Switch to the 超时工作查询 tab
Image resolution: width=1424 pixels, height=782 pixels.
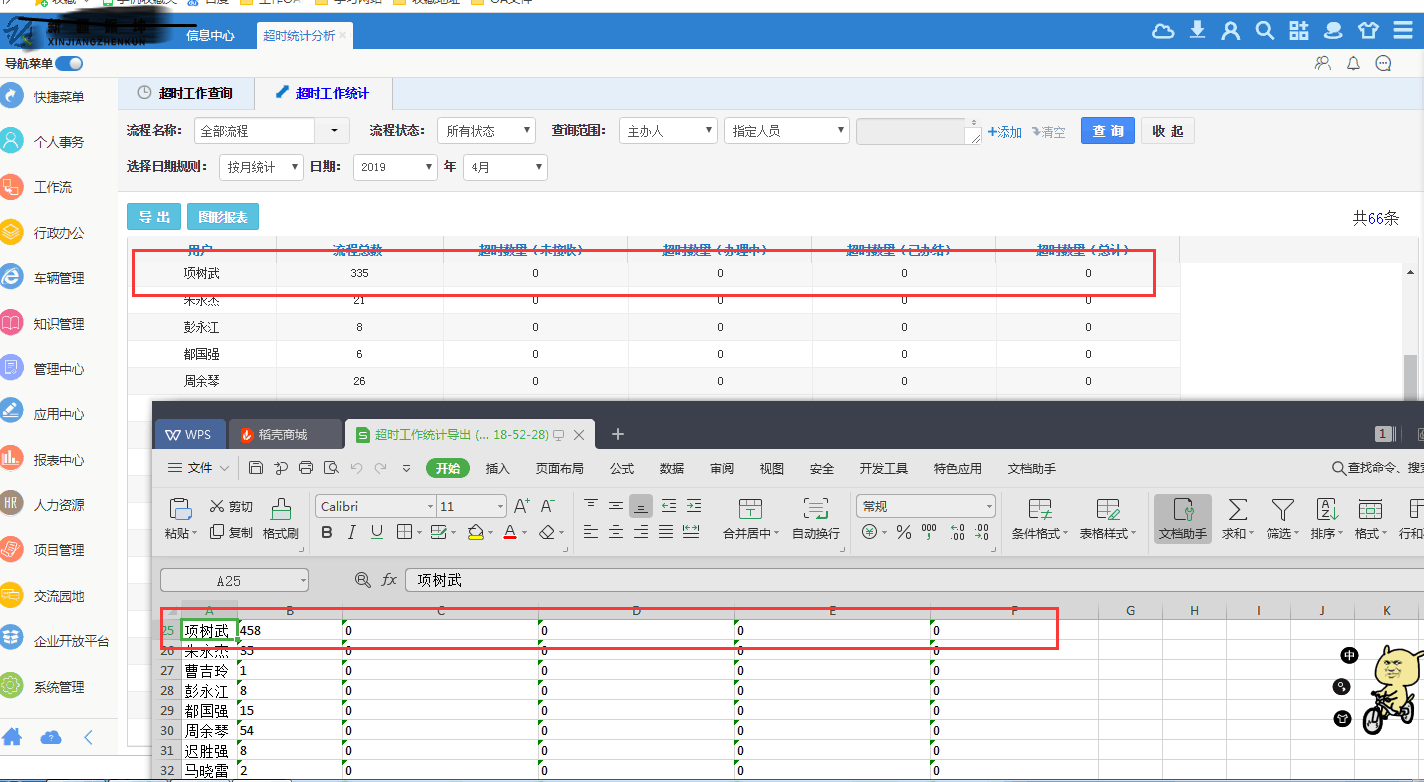click(186, 93)
